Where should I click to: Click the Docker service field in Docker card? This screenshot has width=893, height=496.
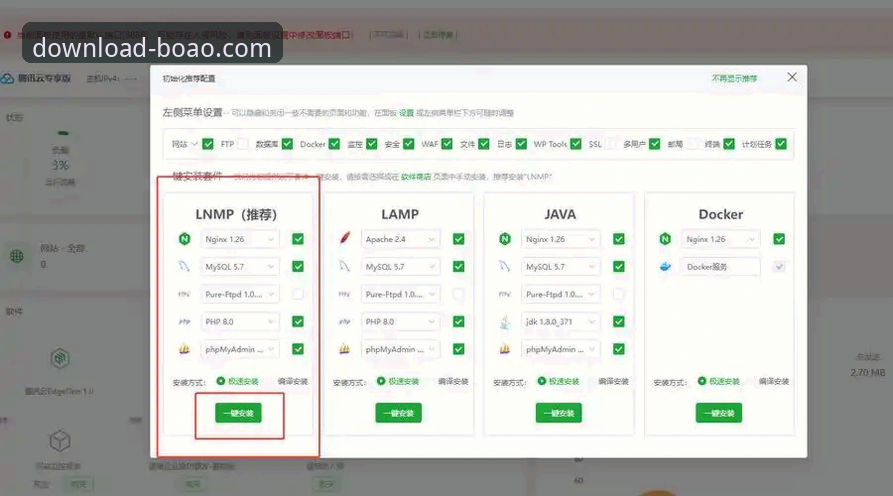click(721, 267)
